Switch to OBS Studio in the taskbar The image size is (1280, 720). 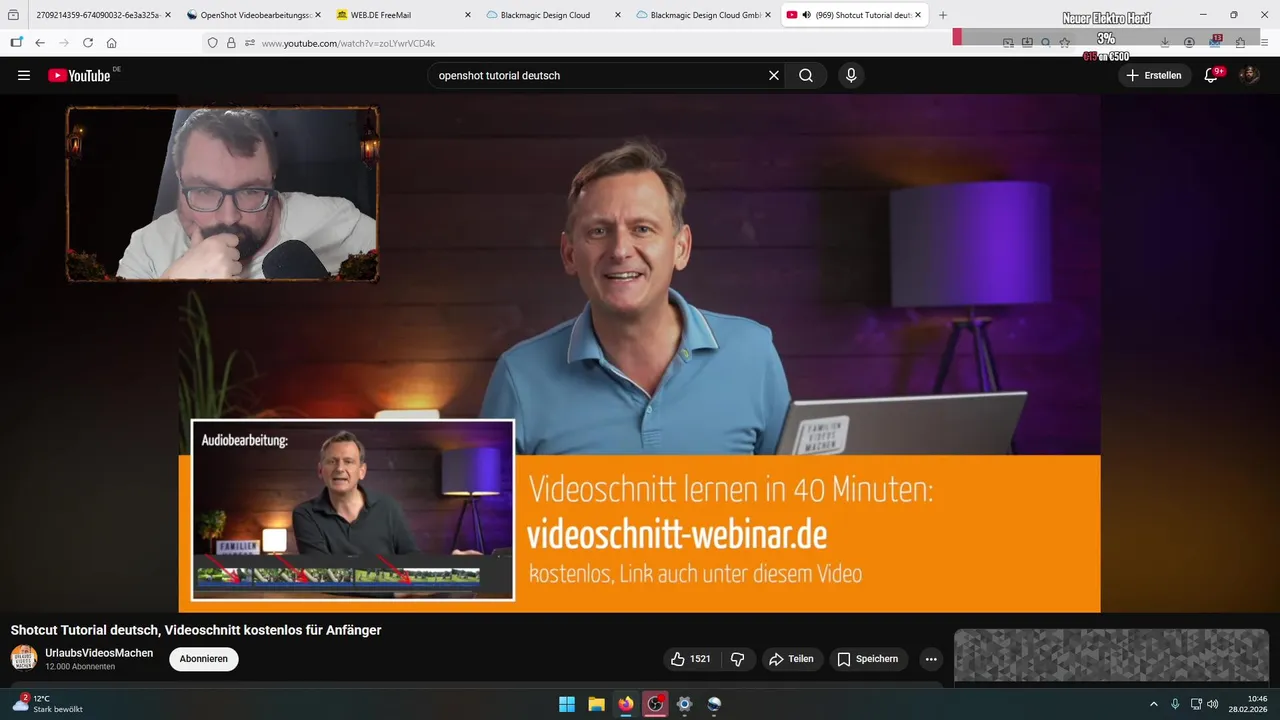655,704
